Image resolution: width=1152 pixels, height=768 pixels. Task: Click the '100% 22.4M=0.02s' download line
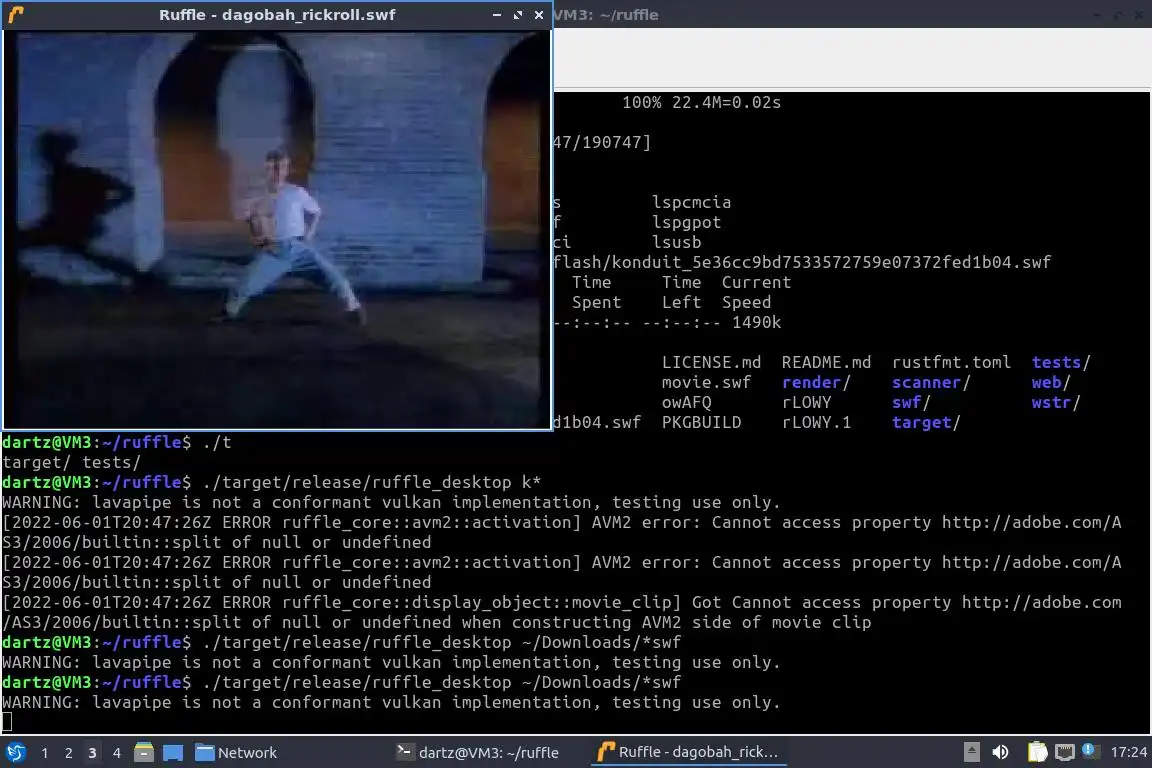click(701, 103)
